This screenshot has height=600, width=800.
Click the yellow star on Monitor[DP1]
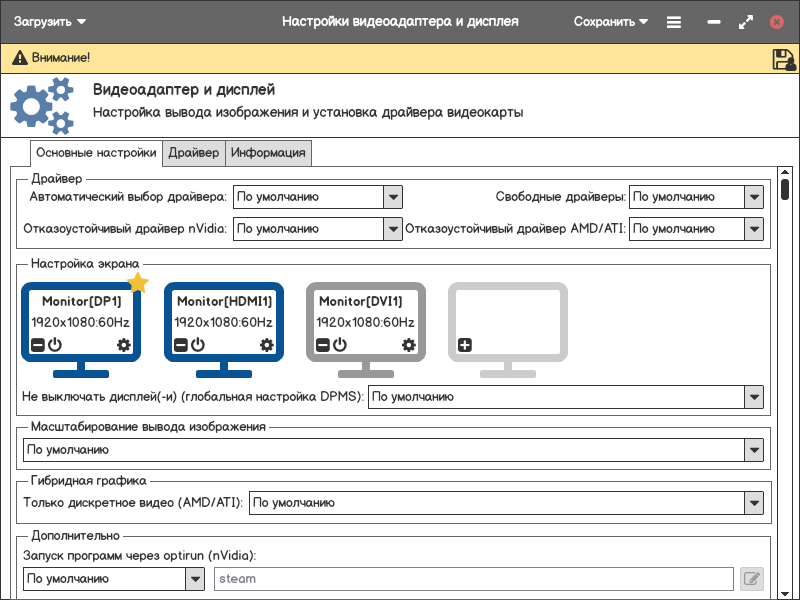[138, 284]
